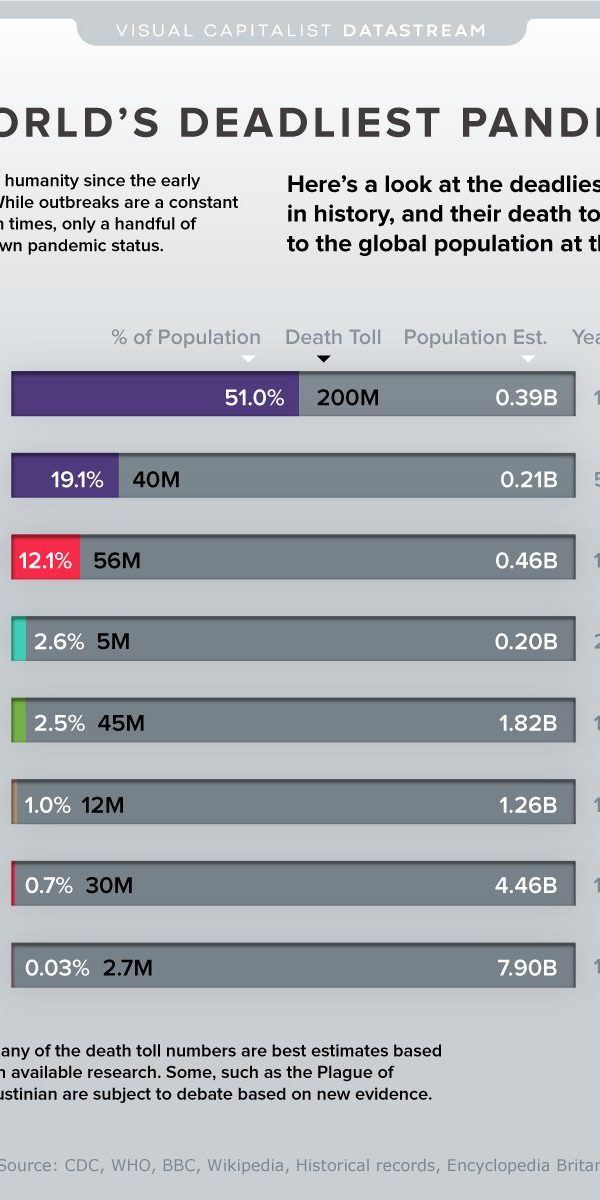Click the white arrow under Population Est.
600x1200 pixels.
tap(528, 359)
